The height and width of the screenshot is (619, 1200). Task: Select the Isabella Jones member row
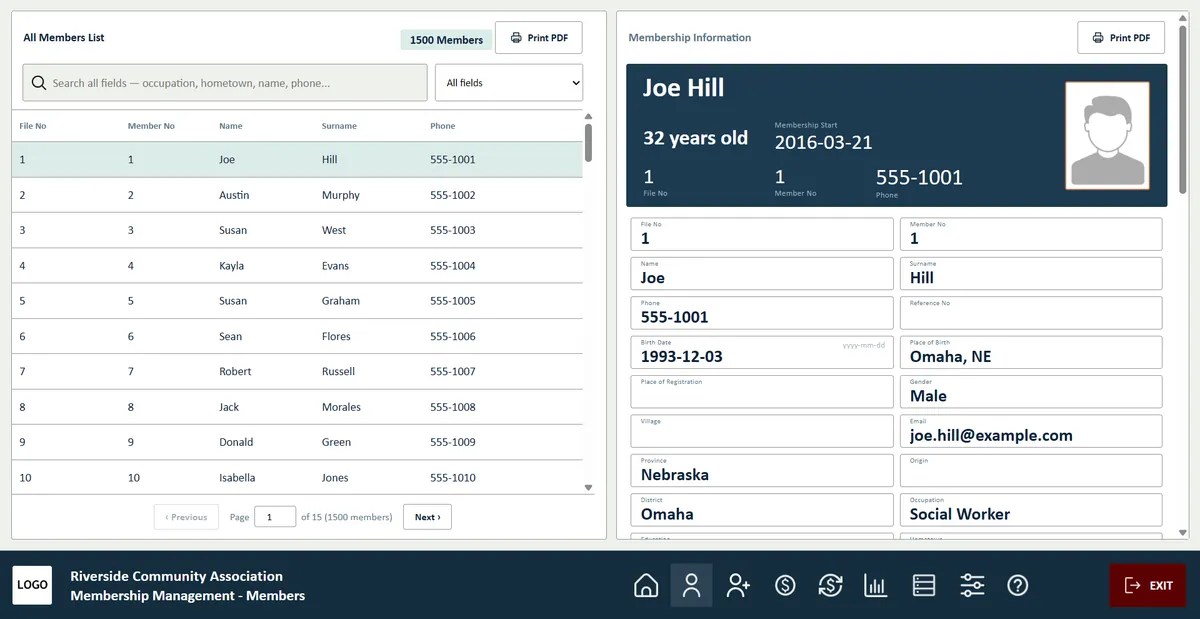pos(297,477)
